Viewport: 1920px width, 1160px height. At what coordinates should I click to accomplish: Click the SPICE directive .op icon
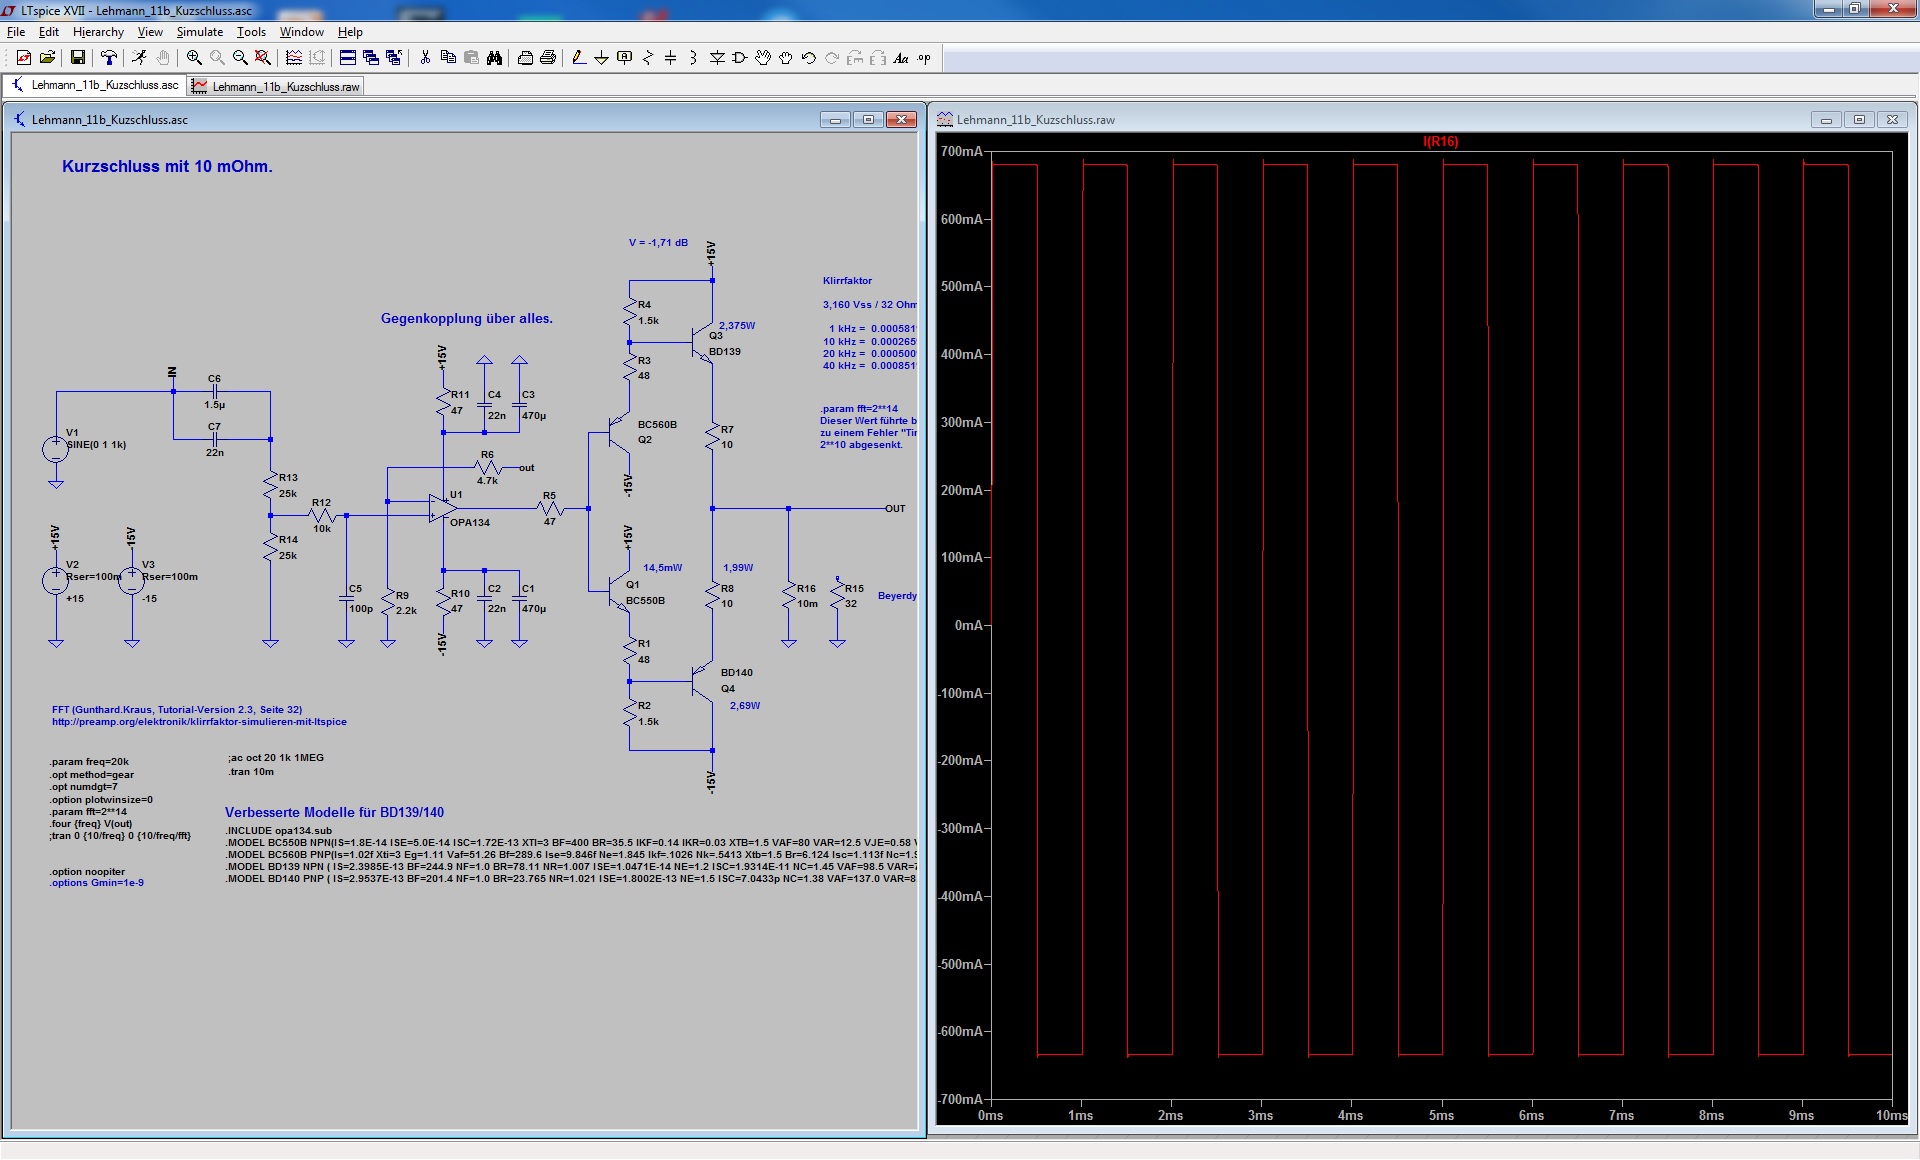click(924, 58)
